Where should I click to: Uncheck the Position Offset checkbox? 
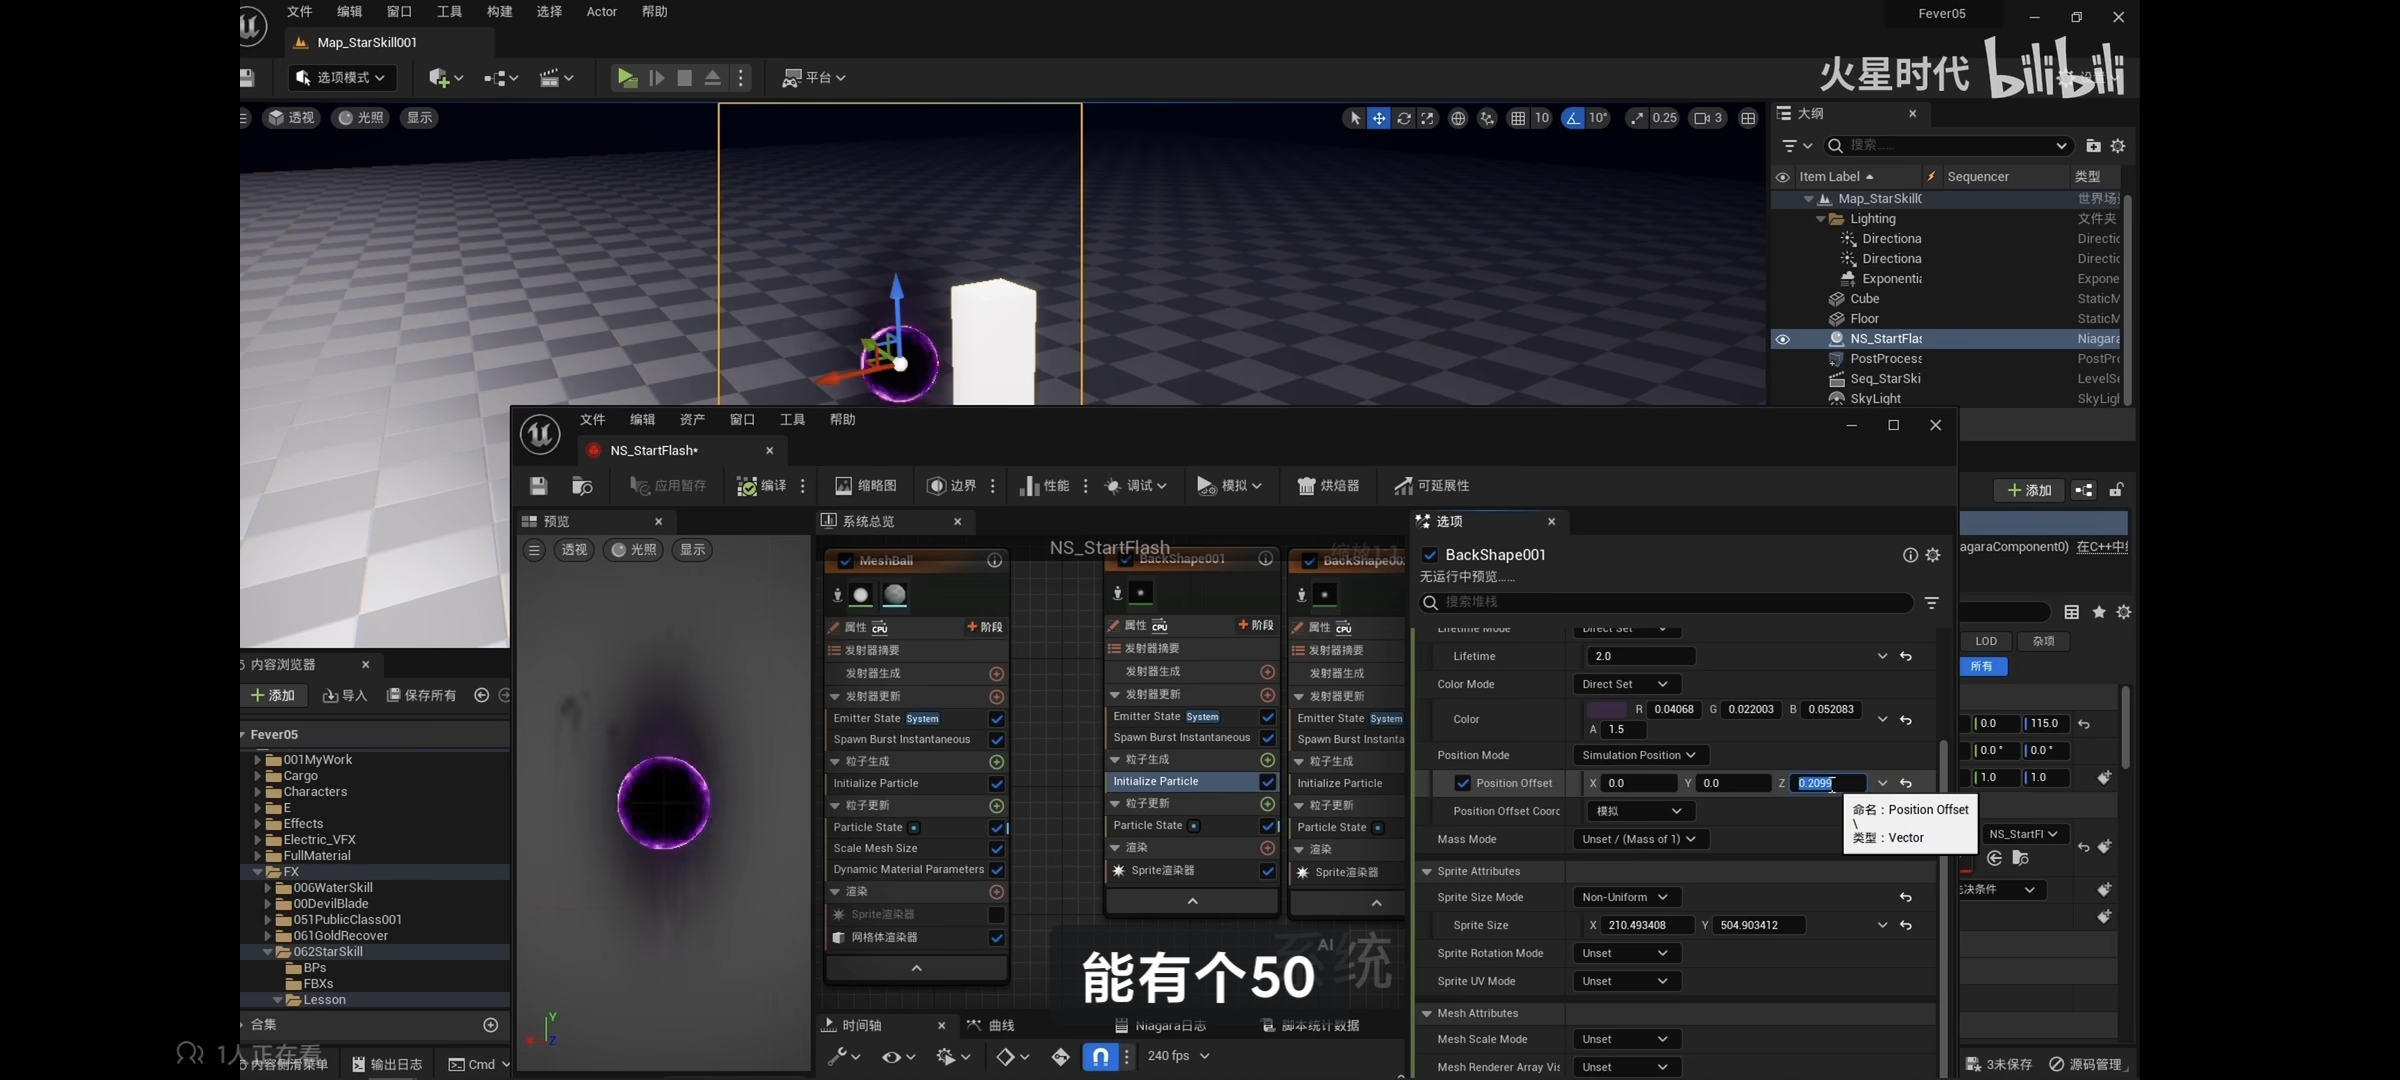[1462, 783]
